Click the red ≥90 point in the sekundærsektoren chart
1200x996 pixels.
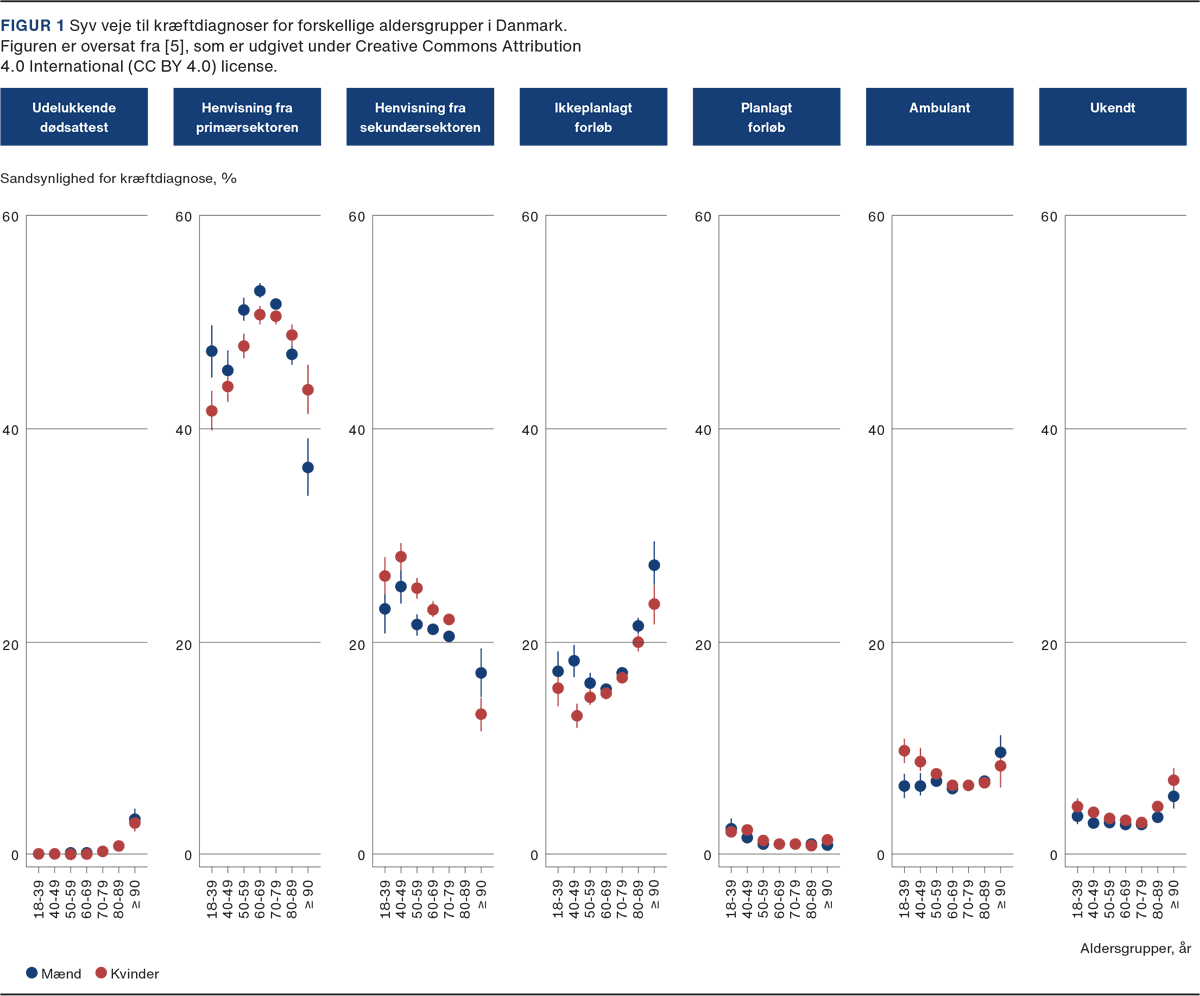(x=481, y=714)
